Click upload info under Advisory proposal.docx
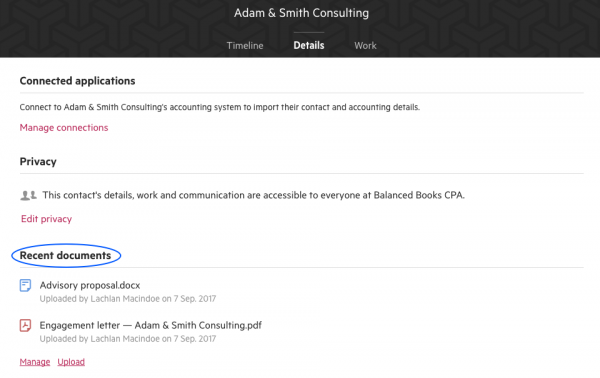 (128, 298)
